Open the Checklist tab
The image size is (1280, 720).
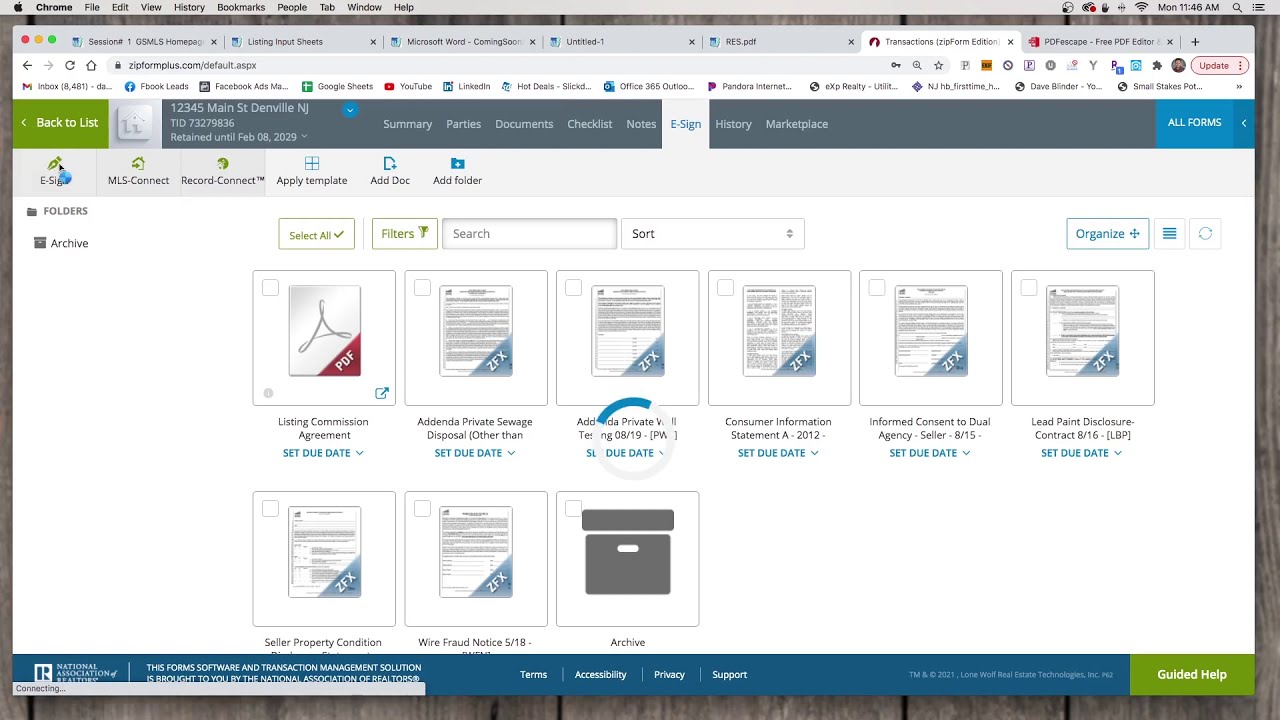(x=590, y=124)
